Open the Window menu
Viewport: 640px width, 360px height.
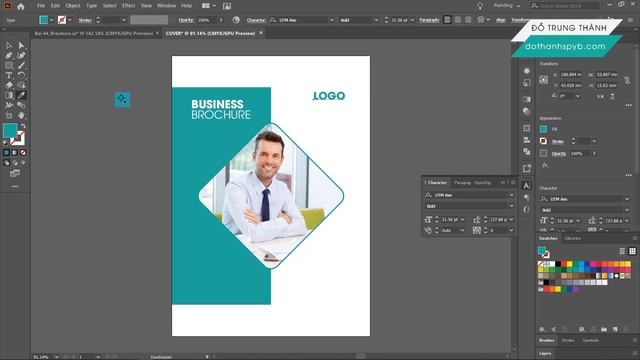tap(167, 6)
